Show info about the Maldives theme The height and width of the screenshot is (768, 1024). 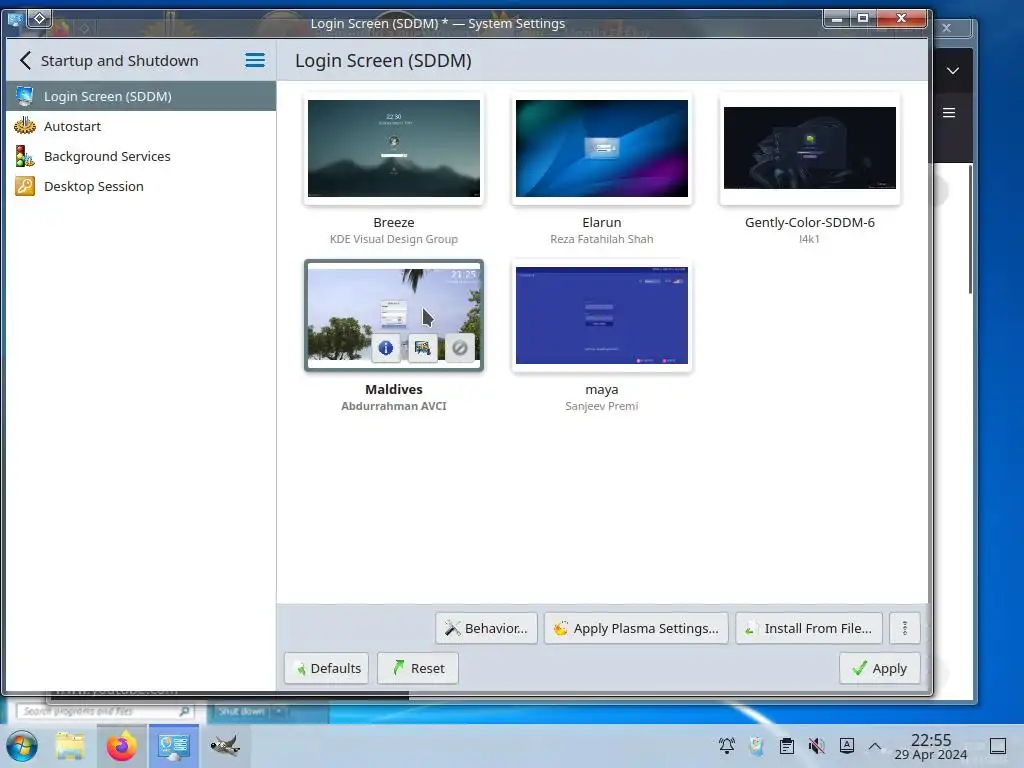coord(385,347)
